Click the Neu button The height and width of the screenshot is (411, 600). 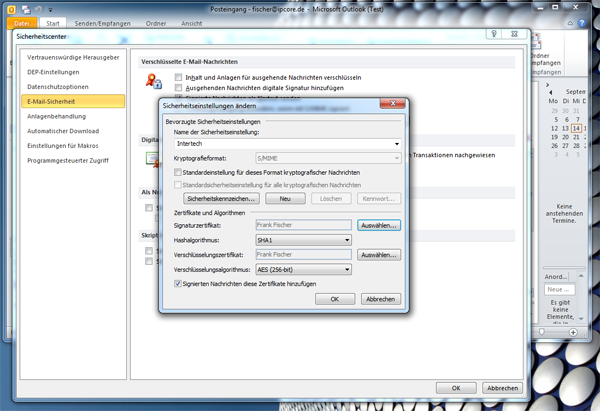tap(285, 199)
